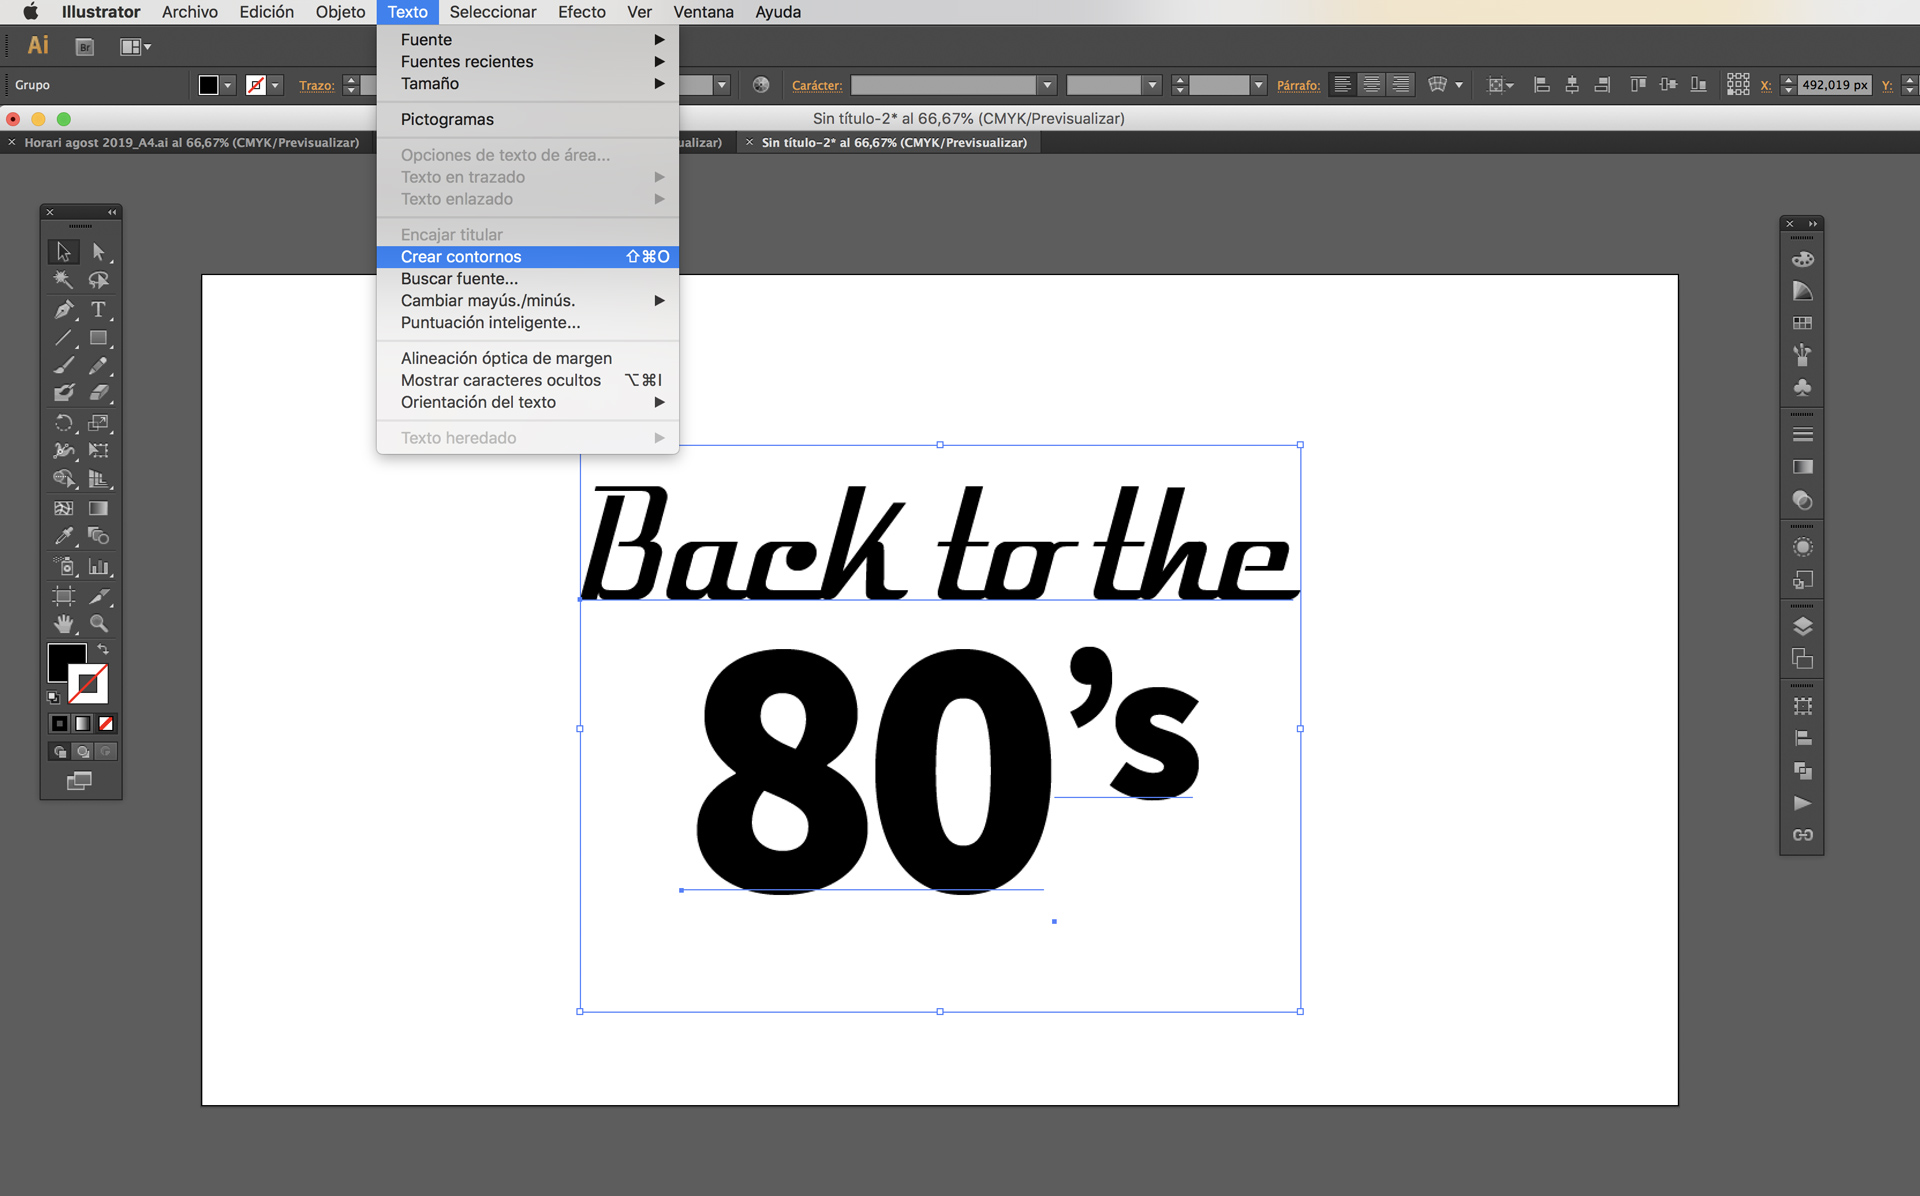Open the Color palette panel icon
Screen dimensions: 1920x1196
pos(1802,259)
